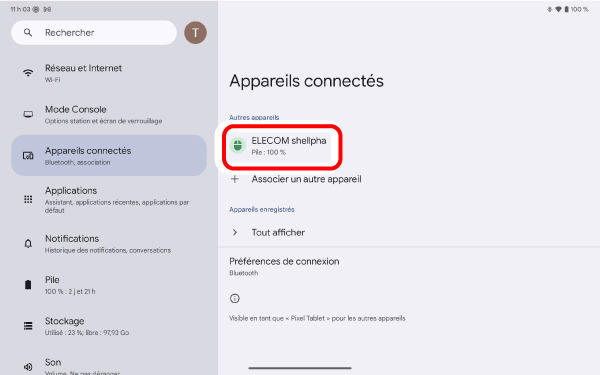Open Préférences de connexion
600x375 pixels.
pyautogui.click(x=284, y=266)
